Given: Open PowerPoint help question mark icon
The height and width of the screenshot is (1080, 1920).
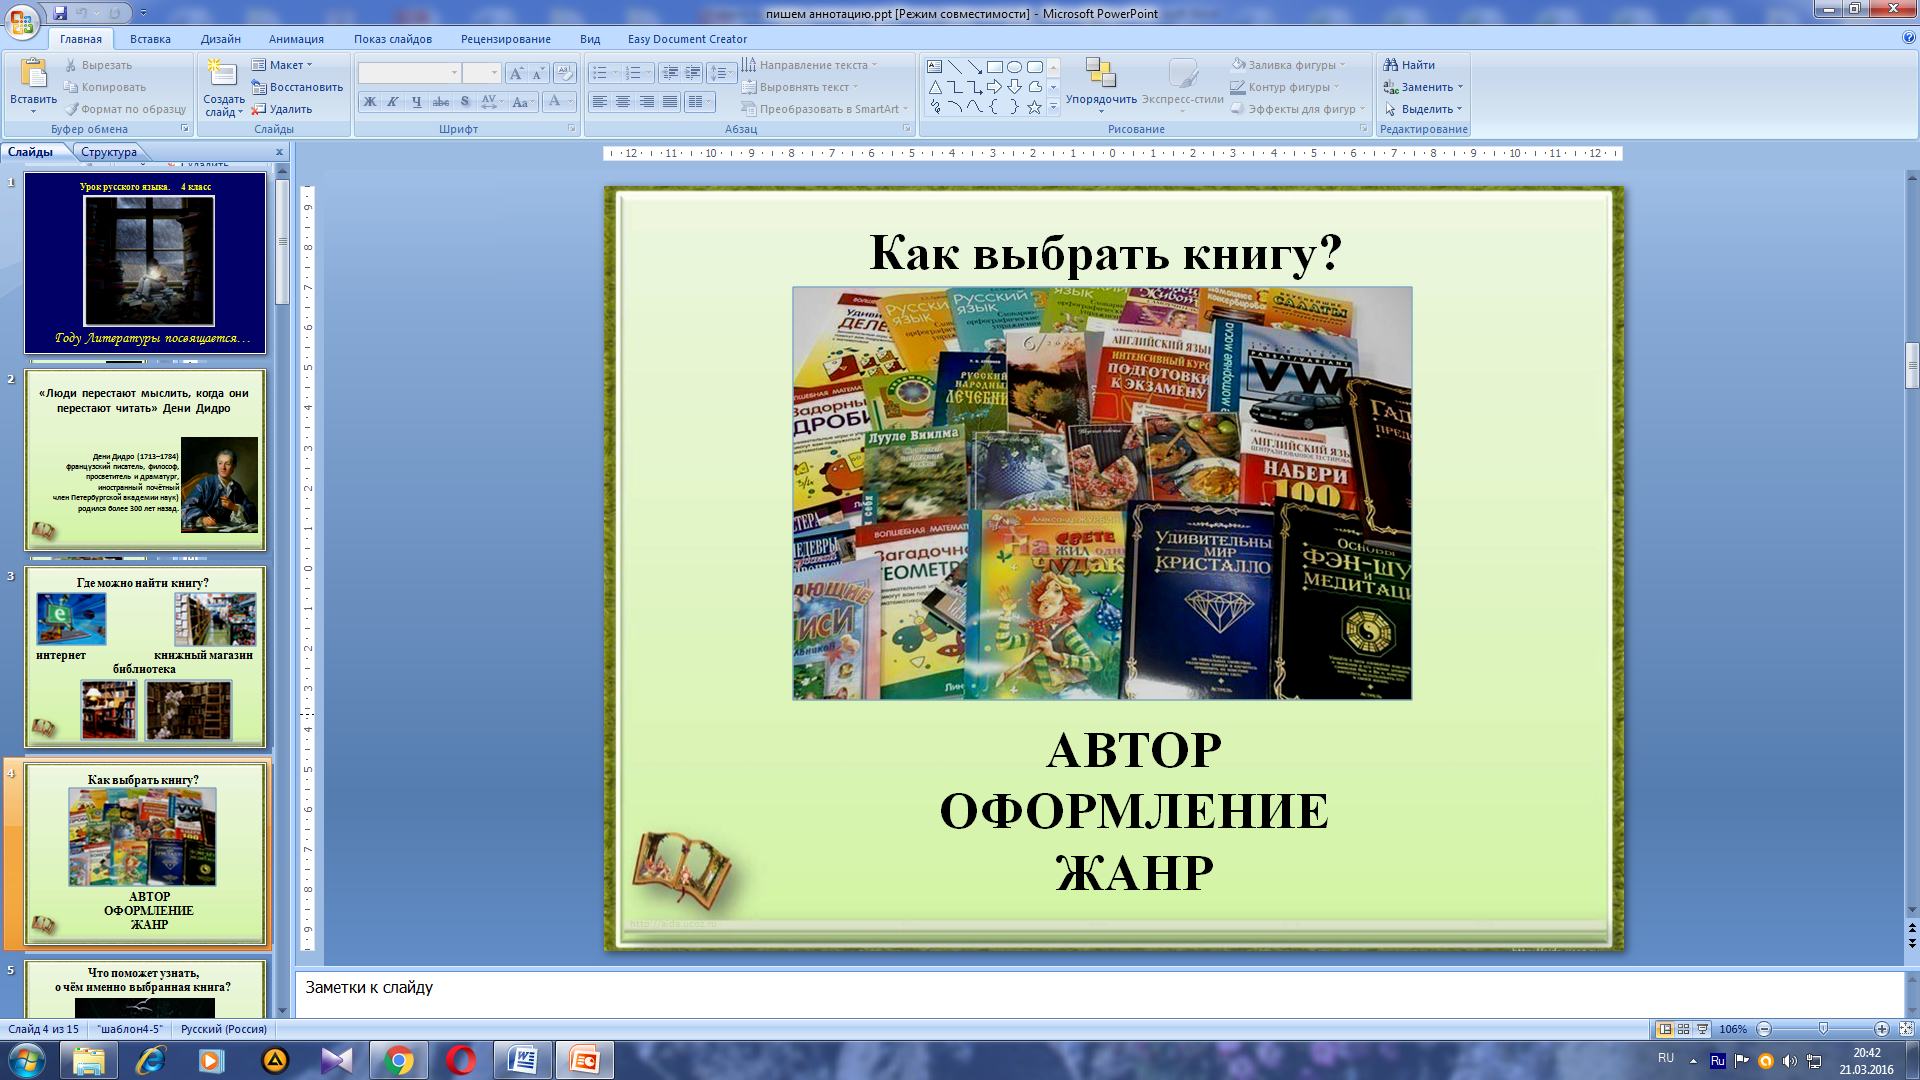Looking at the screenshot, I should pos(1909,38).
